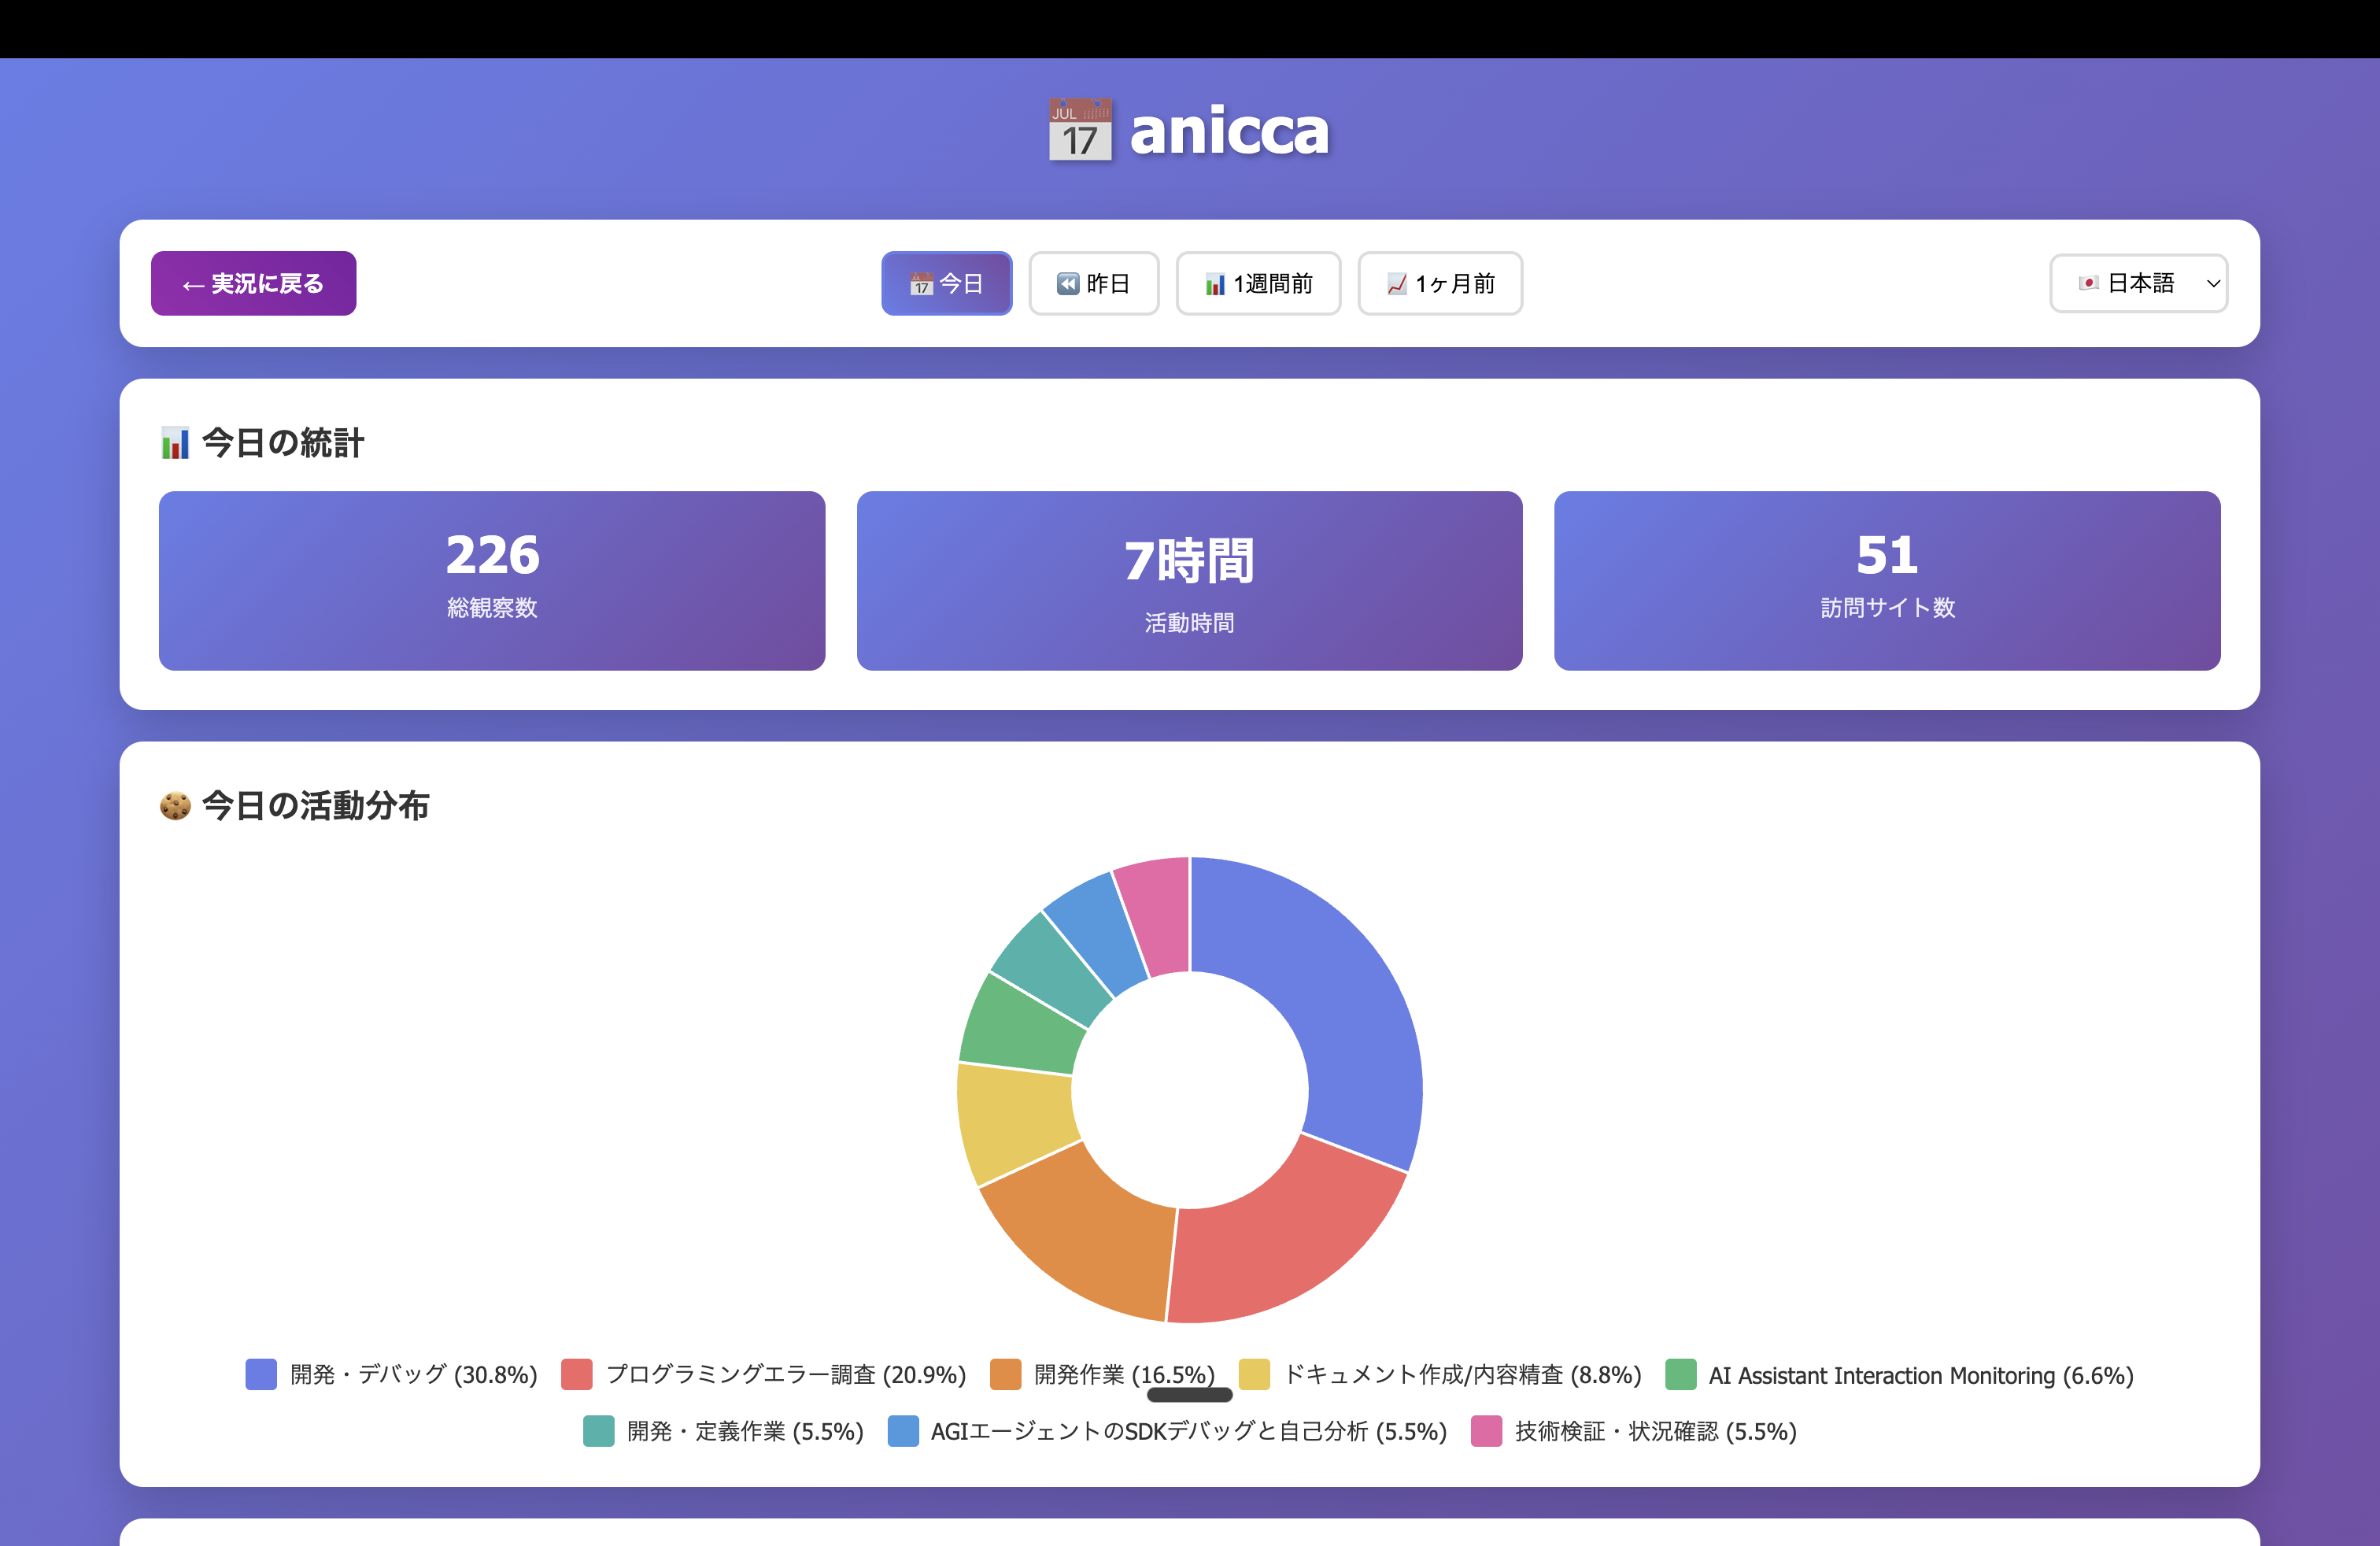Toggle AI Assistant Interaction Monitoring legend entry
Viewport: 2380px width, 1546px height.
pos(1899,1375)
